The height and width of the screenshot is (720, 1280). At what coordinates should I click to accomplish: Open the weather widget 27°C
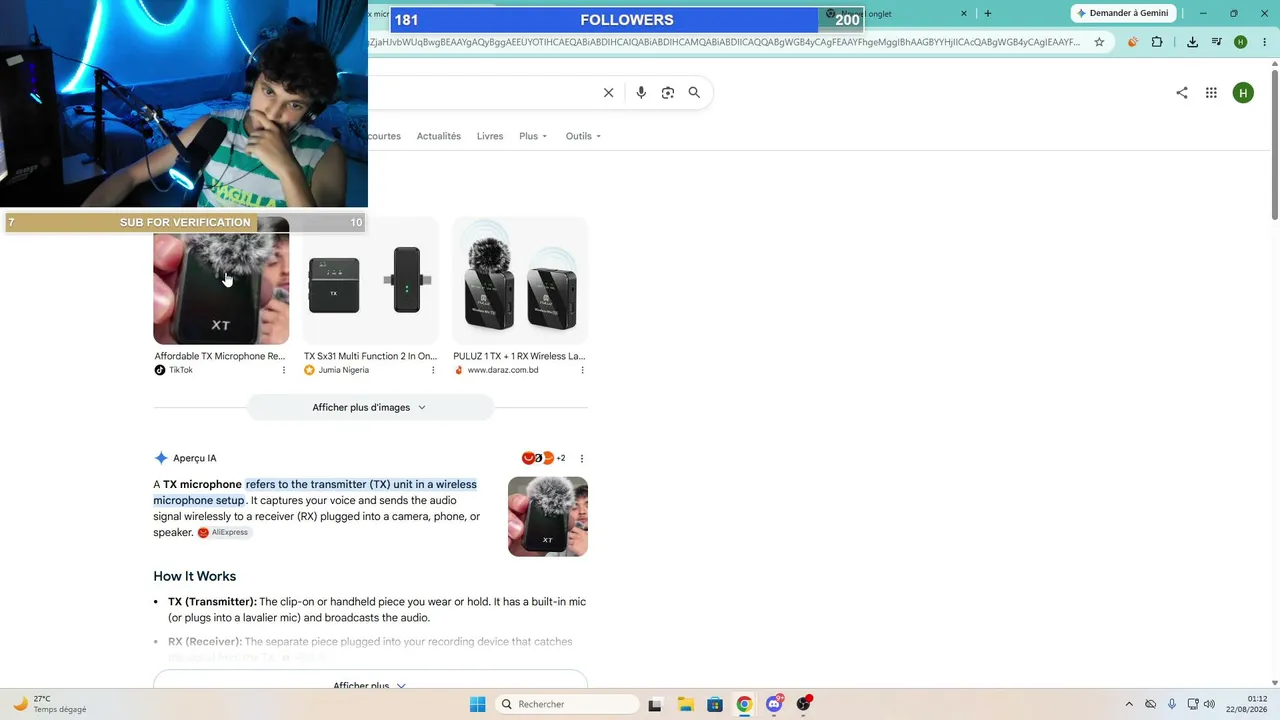pyautogui.click(x=50, y=704)
